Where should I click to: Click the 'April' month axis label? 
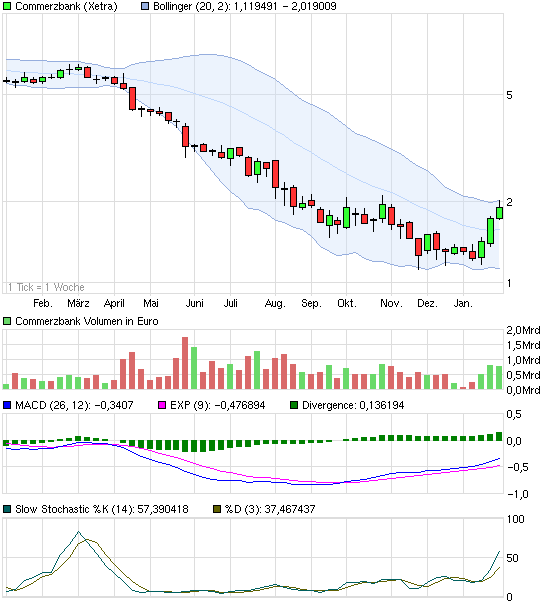[x=114, y=303]
